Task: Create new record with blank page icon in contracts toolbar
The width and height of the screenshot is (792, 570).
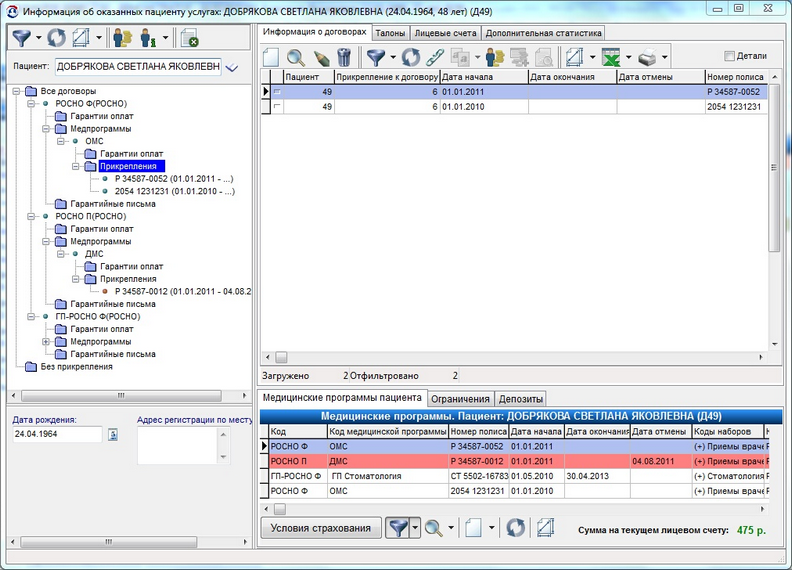Action: pyautogui.click(x=271, y=57)
